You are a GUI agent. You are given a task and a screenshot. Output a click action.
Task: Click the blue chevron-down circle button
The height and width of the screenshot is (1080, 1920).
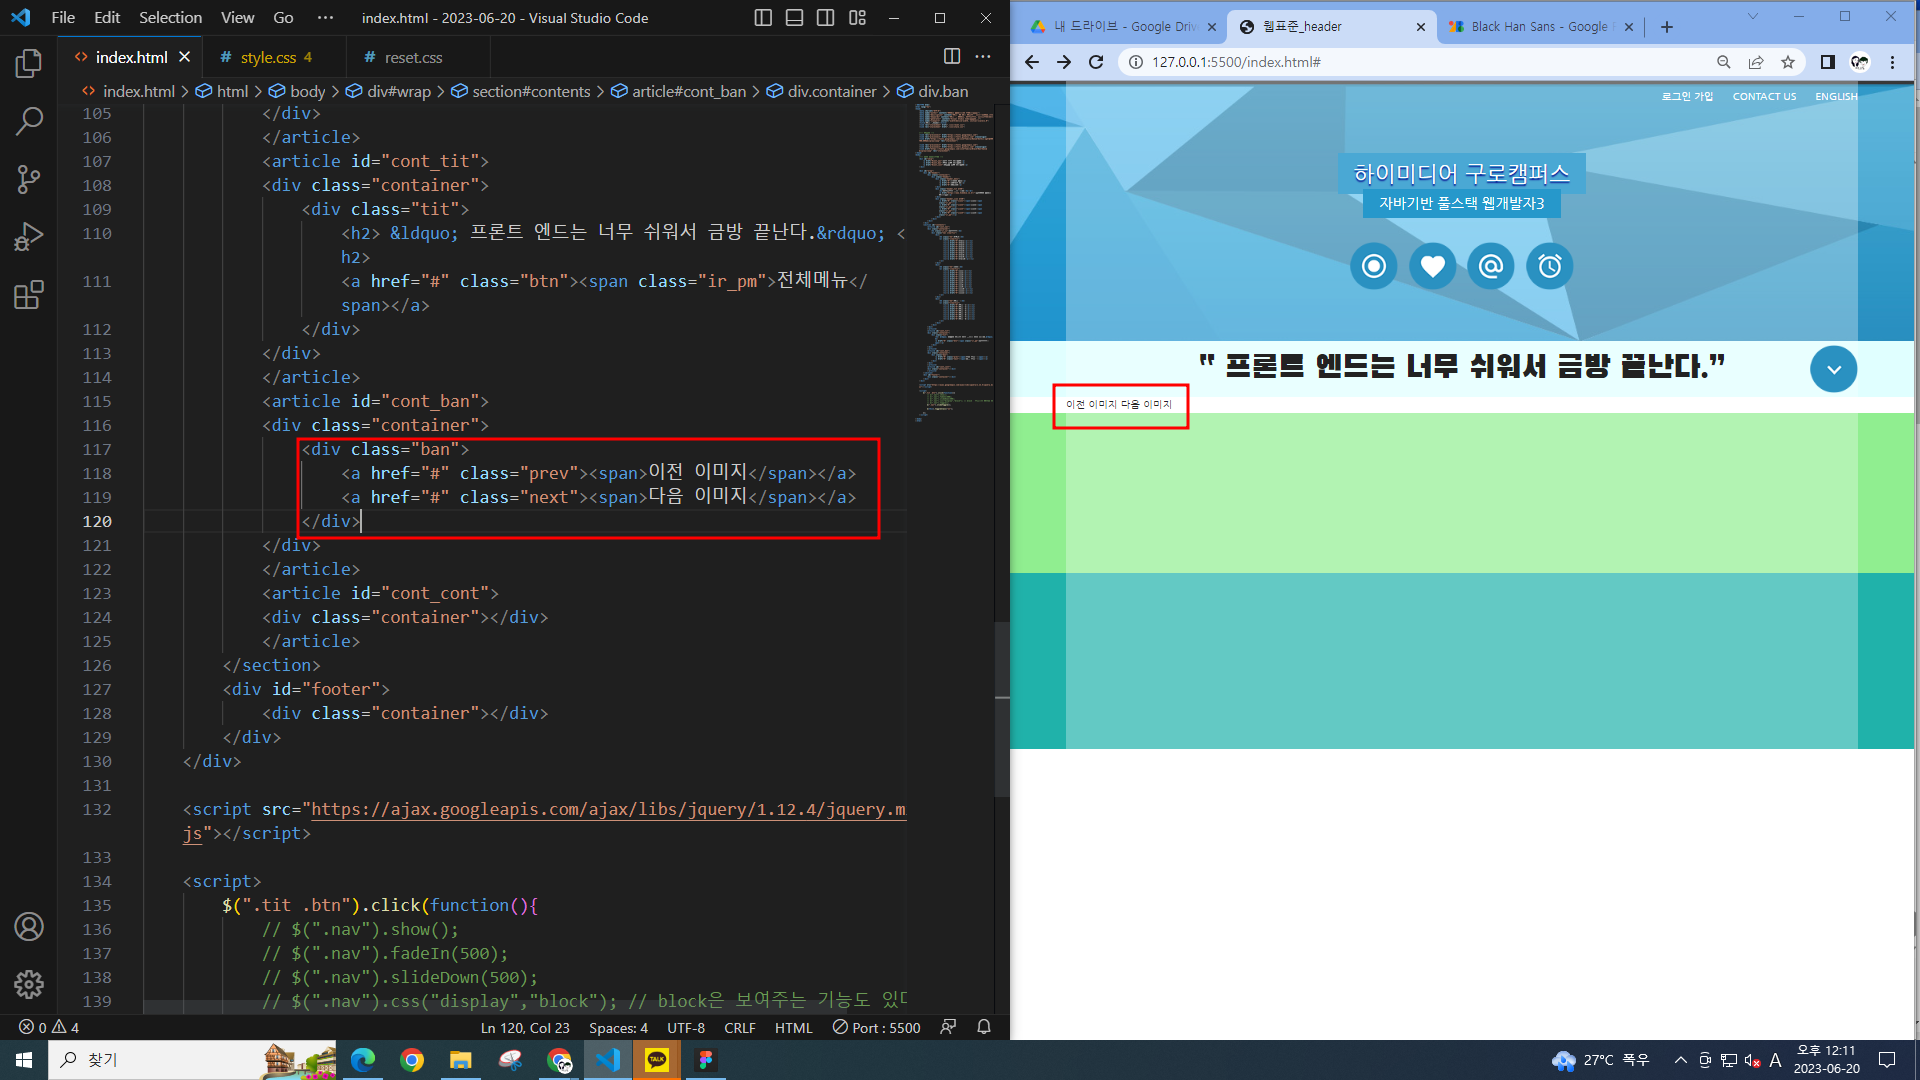(1833, 369)
